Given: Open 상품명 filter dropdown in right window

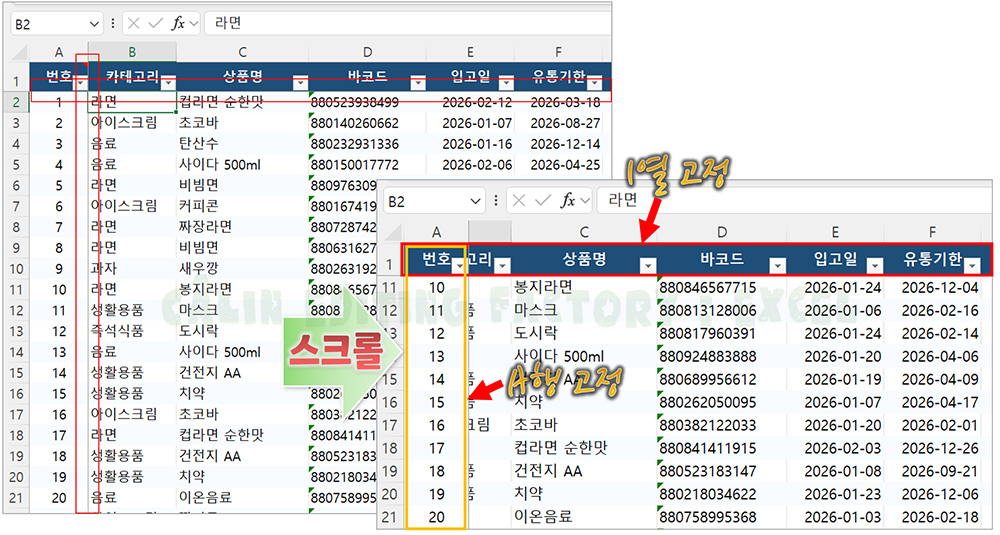Looking at the screenshot, I should tap(648, 266).
